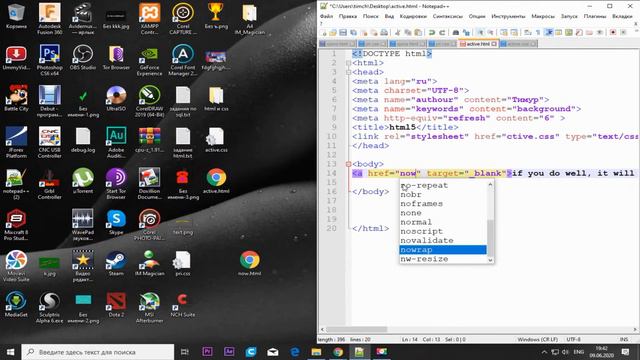Open the Корзина recycle bin icon
Viewport: 640px width, 360px height.
pos(16,16)
